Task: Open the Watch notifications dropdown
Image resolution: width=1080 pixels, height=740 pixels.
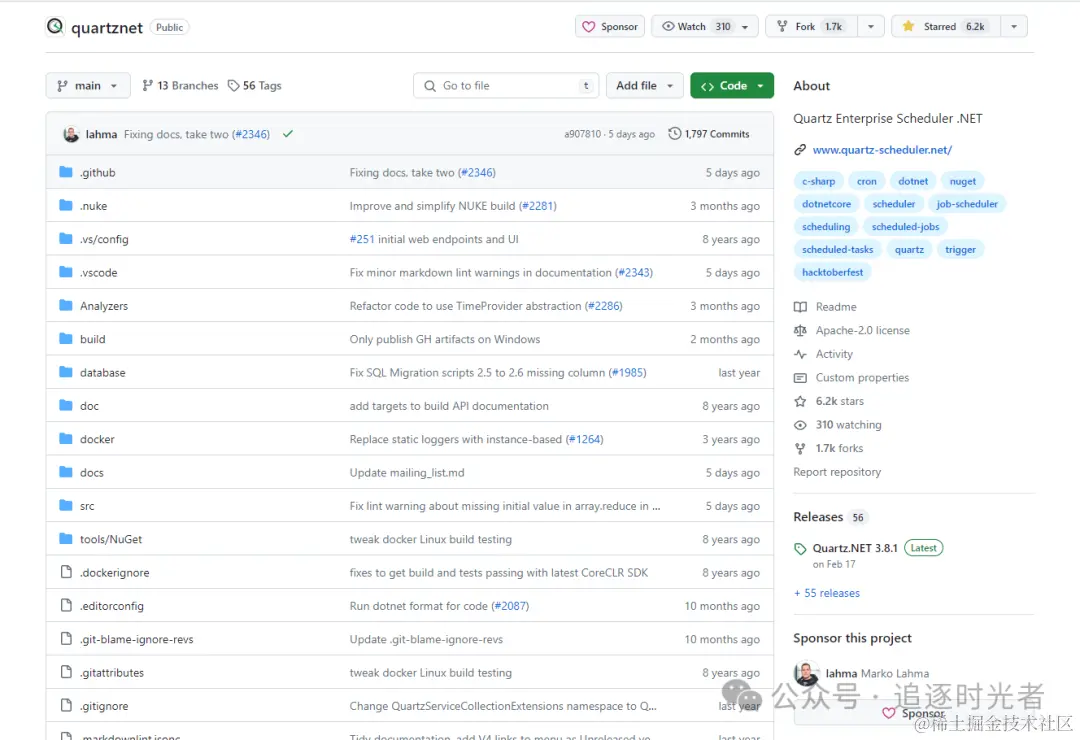Action: [705, 26]
